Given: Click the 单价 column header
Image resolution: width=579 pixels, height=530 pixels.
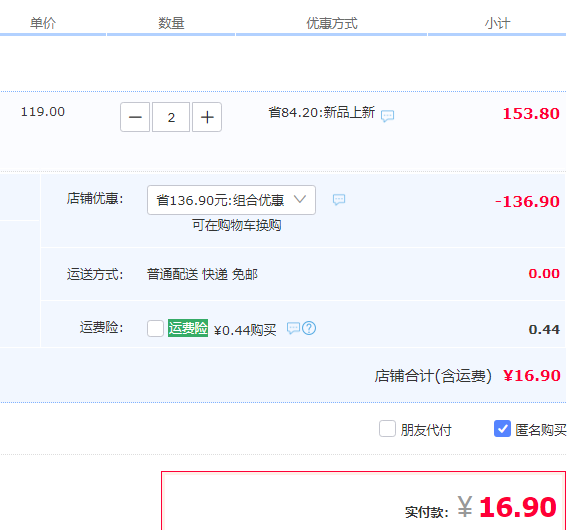Looking at the screenshot, I should coord(43,23).
